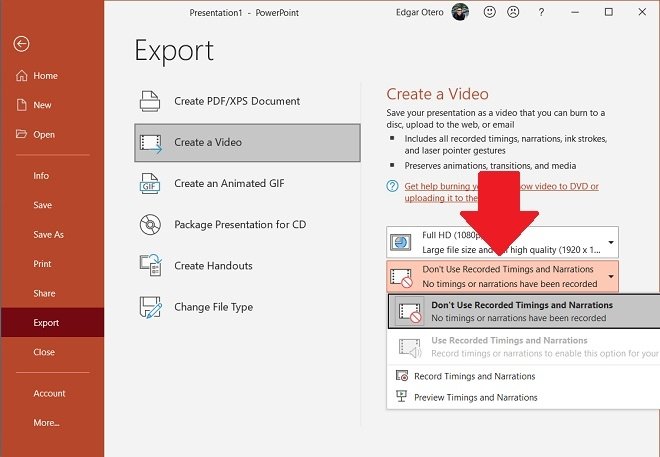Select Create PDF/XPS Document option
The width and height of the screenshot is (660, 457).
click(x=247, y=101)
